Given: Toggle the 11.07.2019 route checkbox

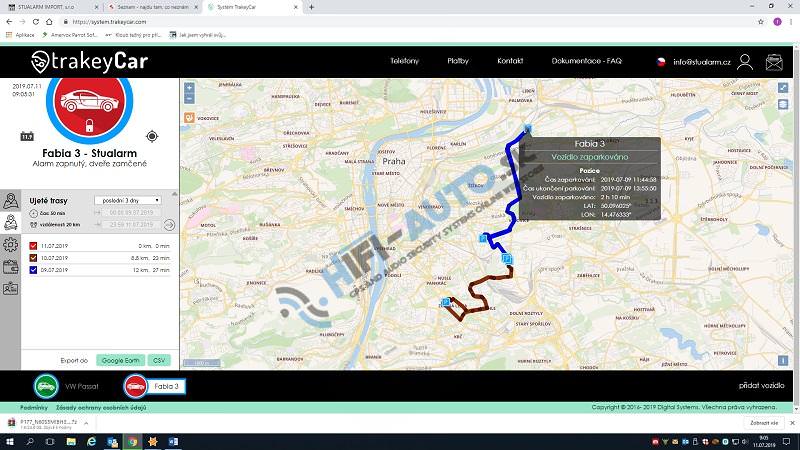Looking at the screenshot, I should [x=33, y=246].
